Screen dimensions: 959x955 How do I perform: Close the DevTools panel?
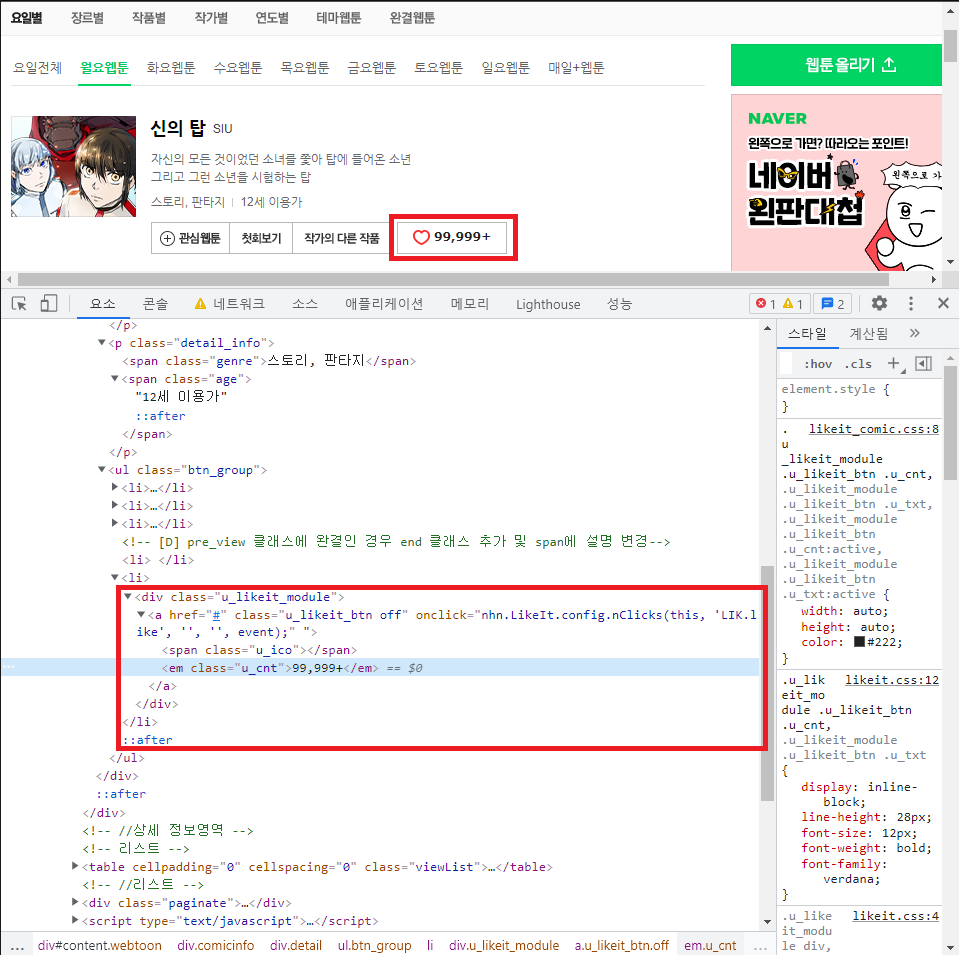tap(942, 303)
